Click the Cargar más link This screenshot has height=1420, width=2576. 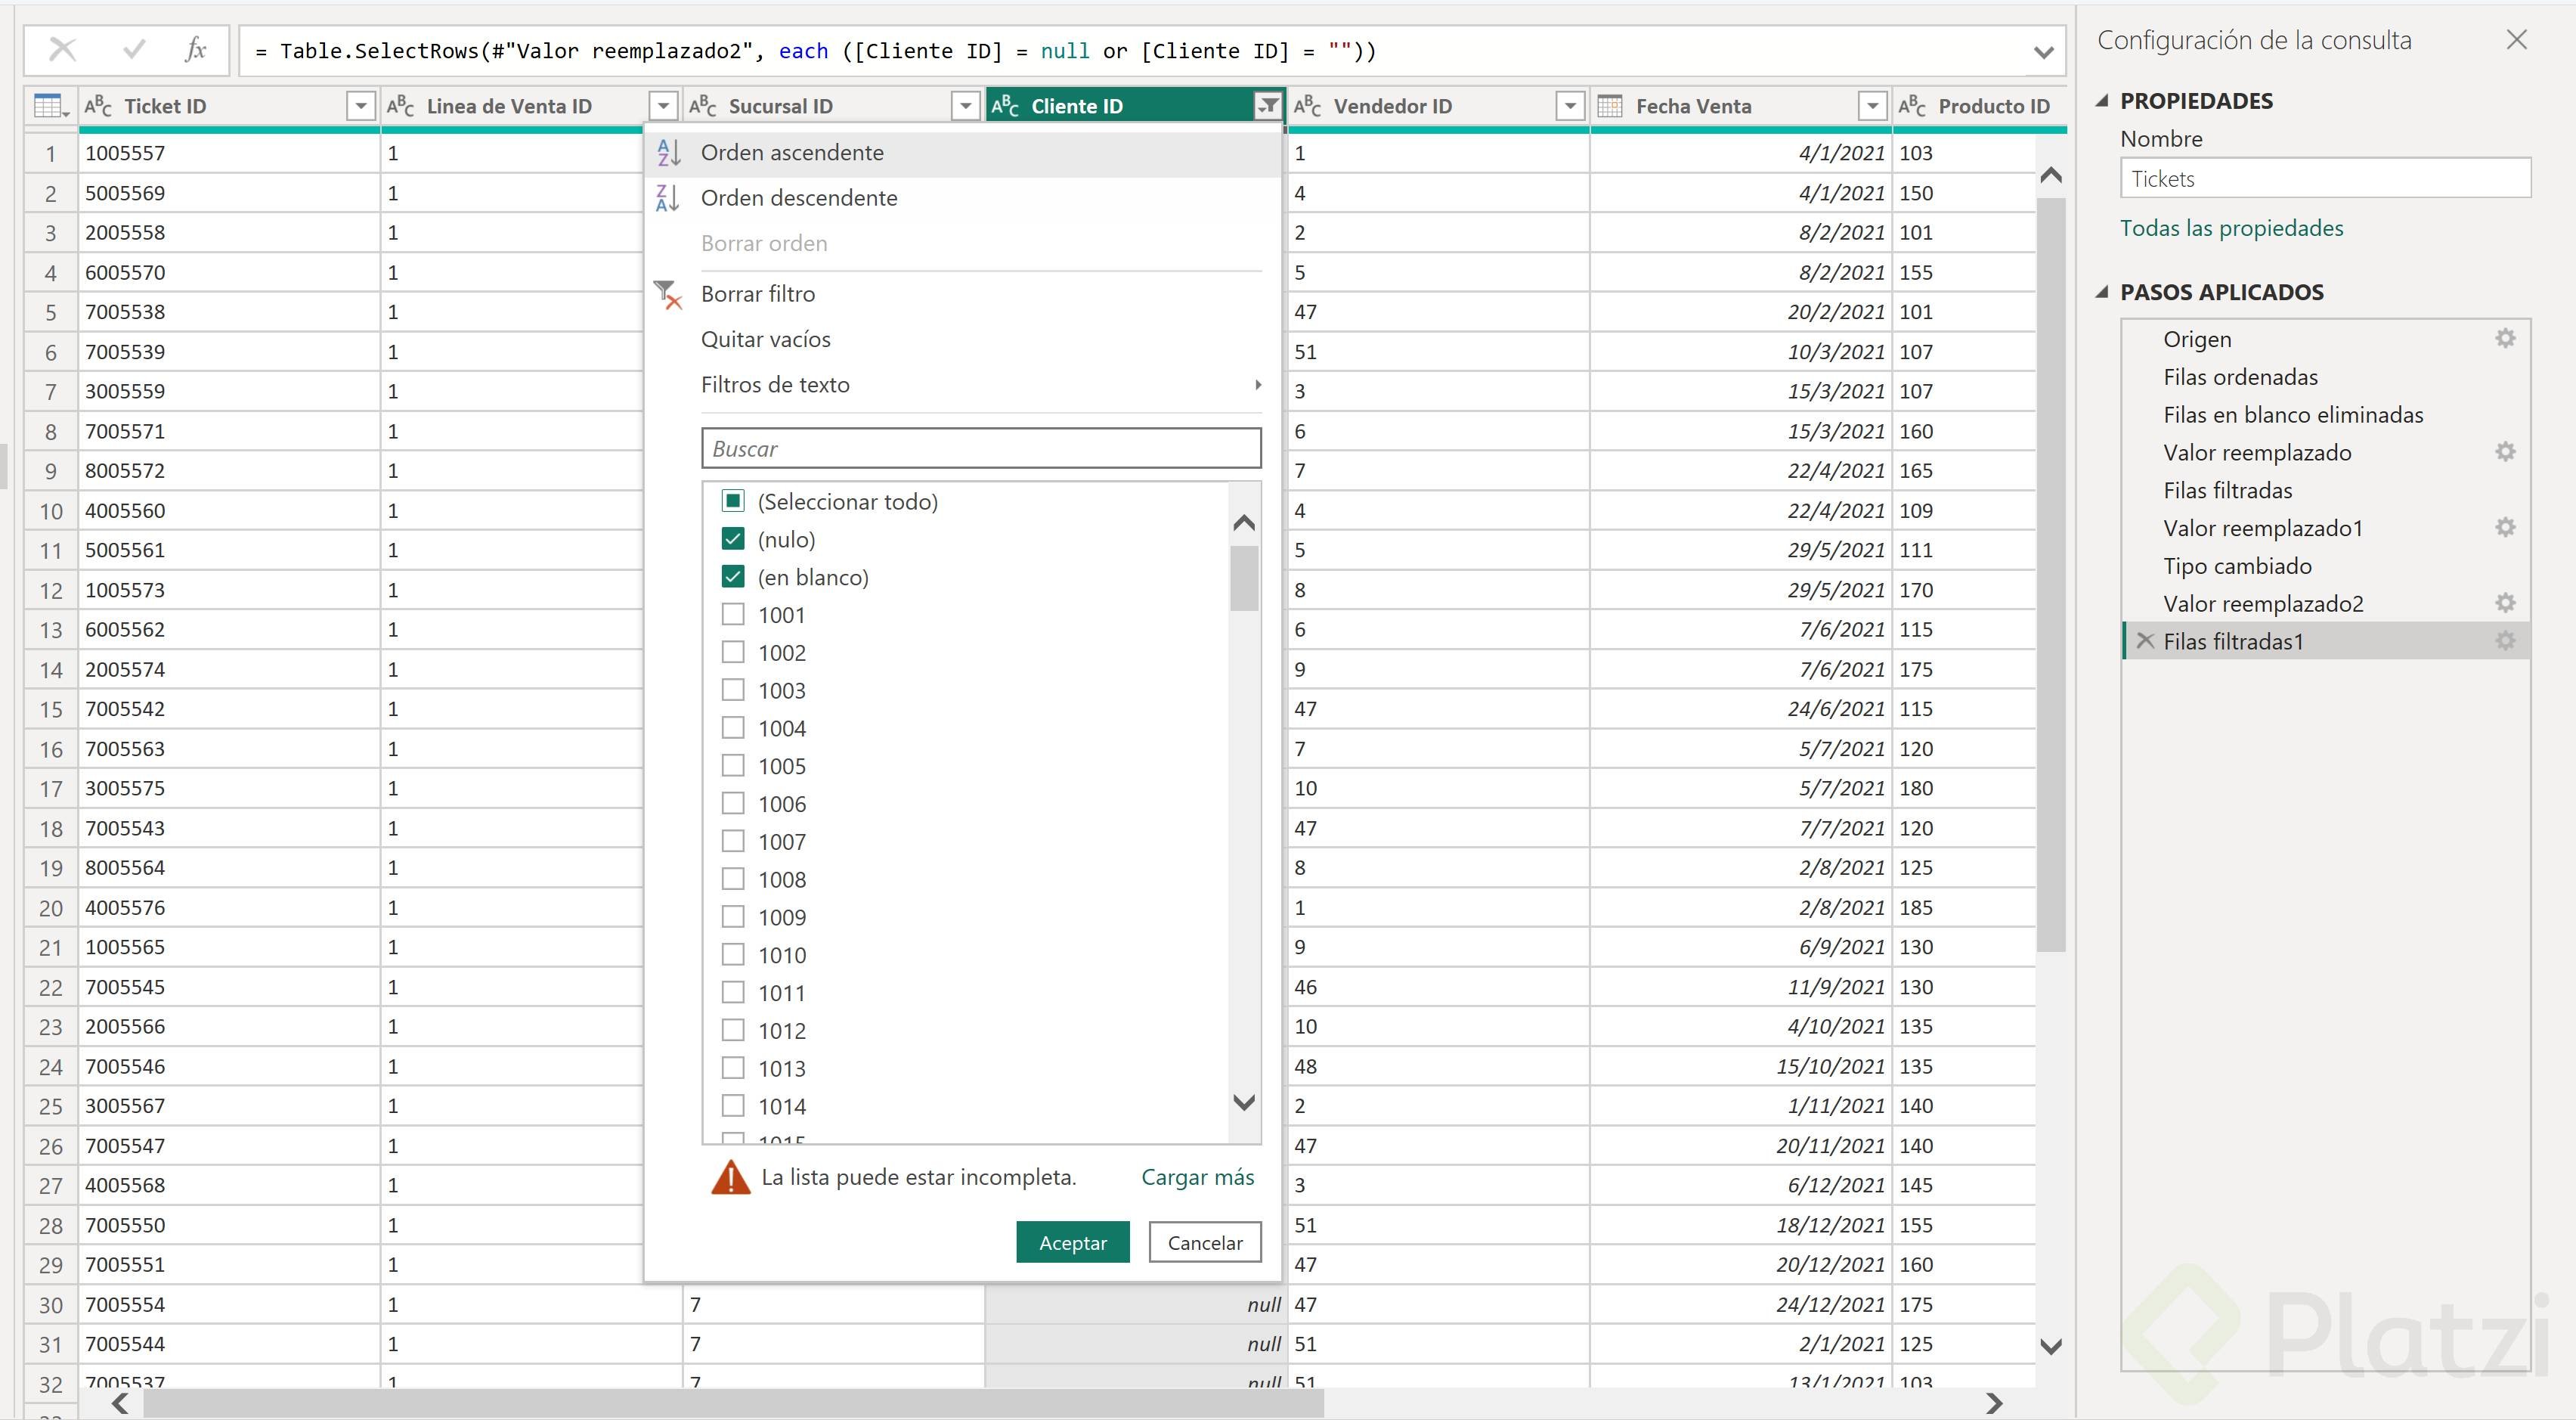(1197, 1177)
